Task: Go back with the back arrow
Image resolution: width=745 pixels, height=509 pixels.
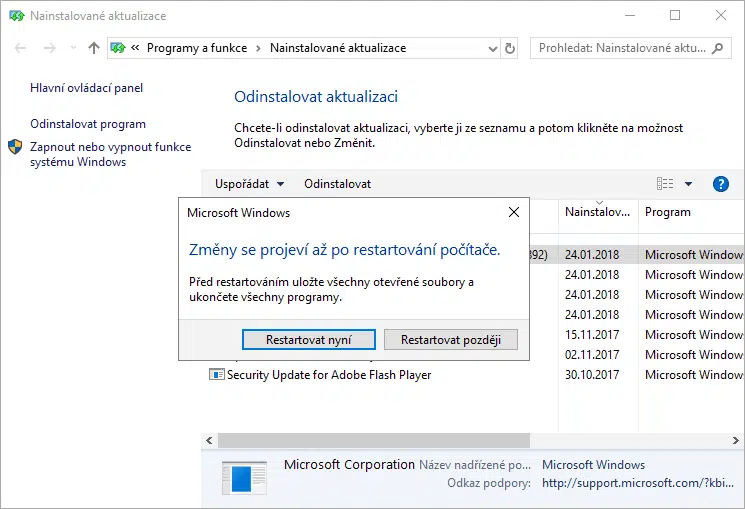Action: (20, 48)
